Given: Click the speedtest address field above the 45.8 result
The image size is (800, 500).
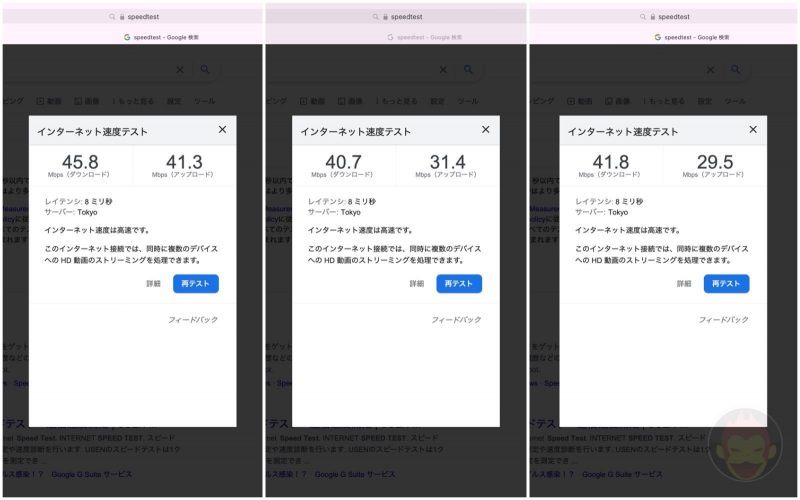Looking at the screenshot, I should click(133, 16).
